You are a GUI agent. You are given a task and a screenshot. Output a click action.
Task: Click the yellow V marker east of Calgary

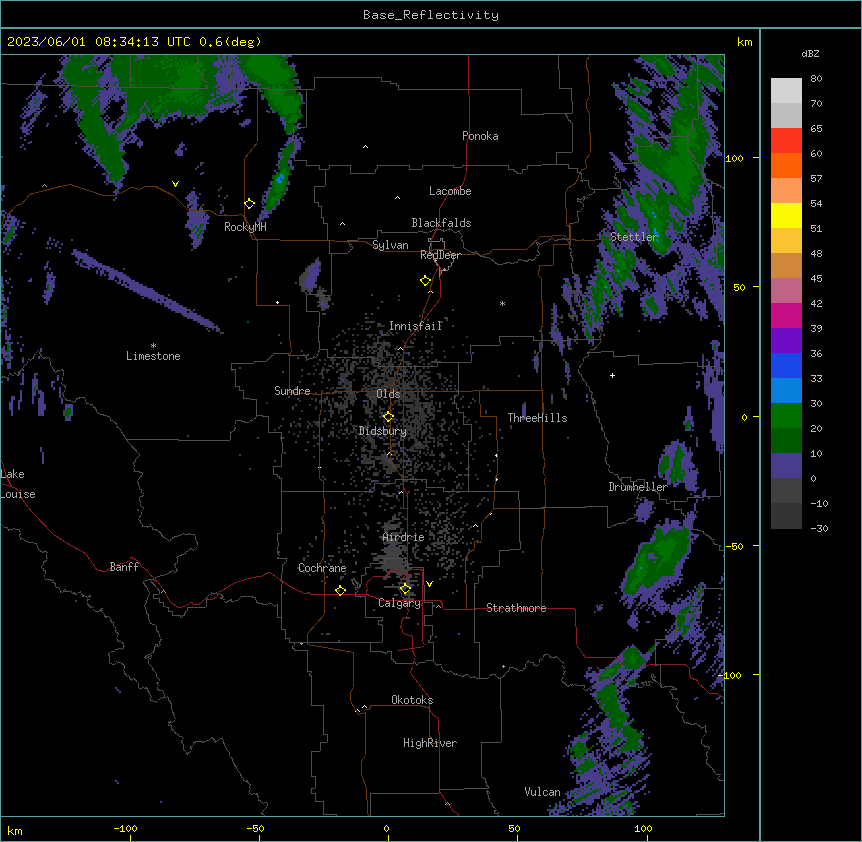tap(429, 584)
